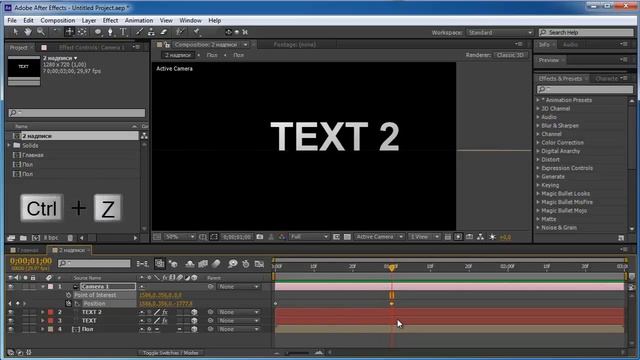
Task: Toggle 3D layer switch for TEXT 2
Action: point(194,312)
